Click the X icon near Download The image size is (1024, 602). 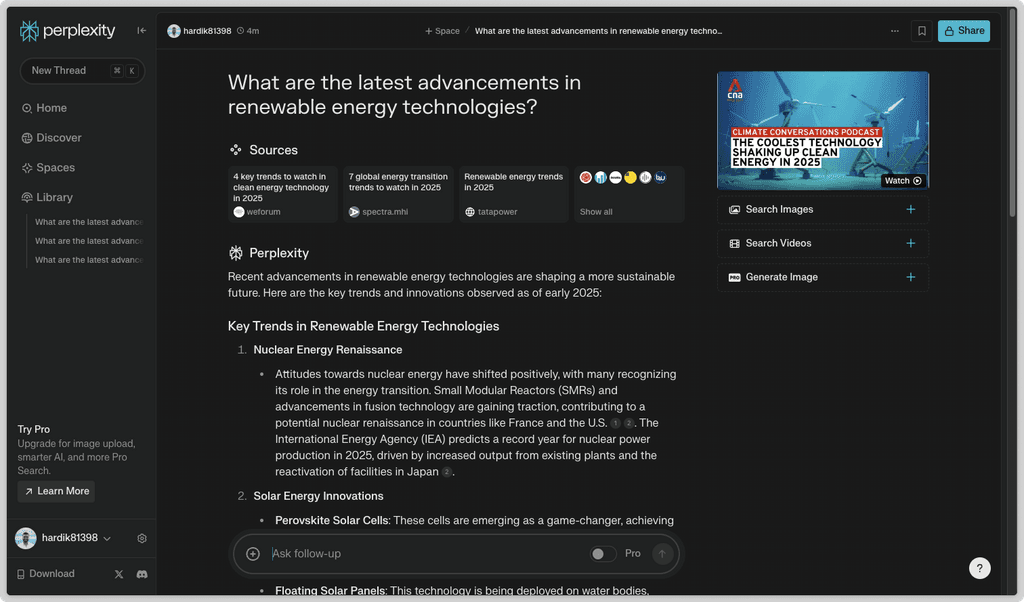click(x=118, y=573)
